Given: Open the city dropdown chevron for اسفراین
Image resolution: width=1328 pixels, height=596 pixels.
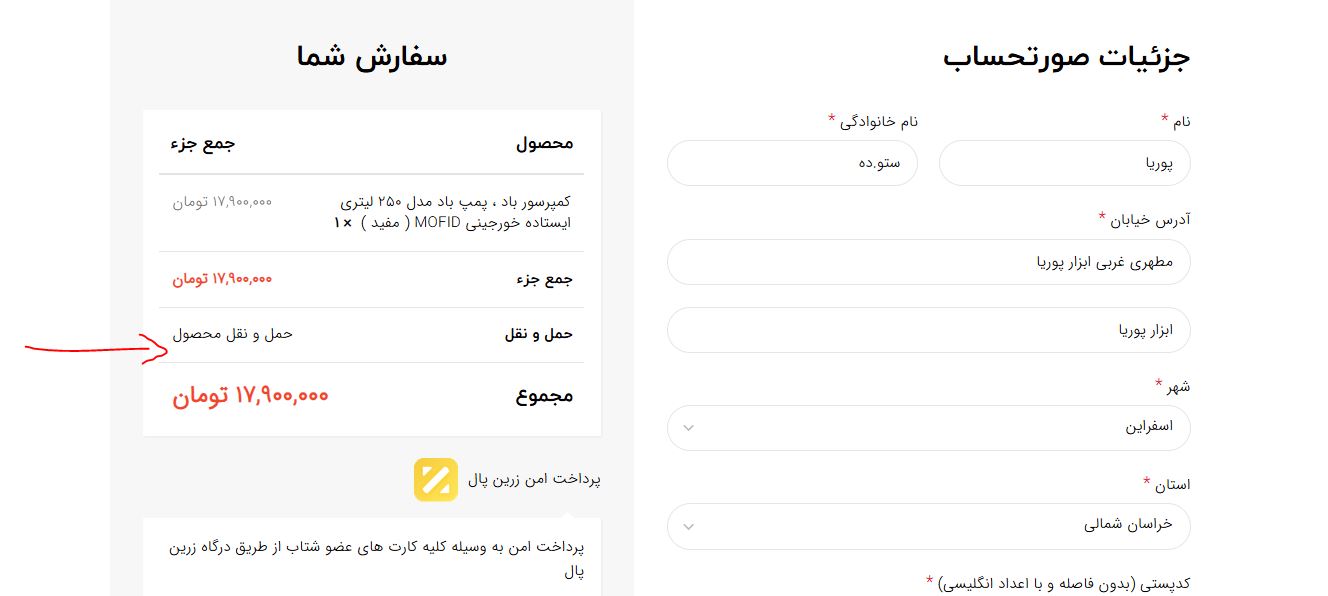Looking at the screenshot, I should pos(688,428).
